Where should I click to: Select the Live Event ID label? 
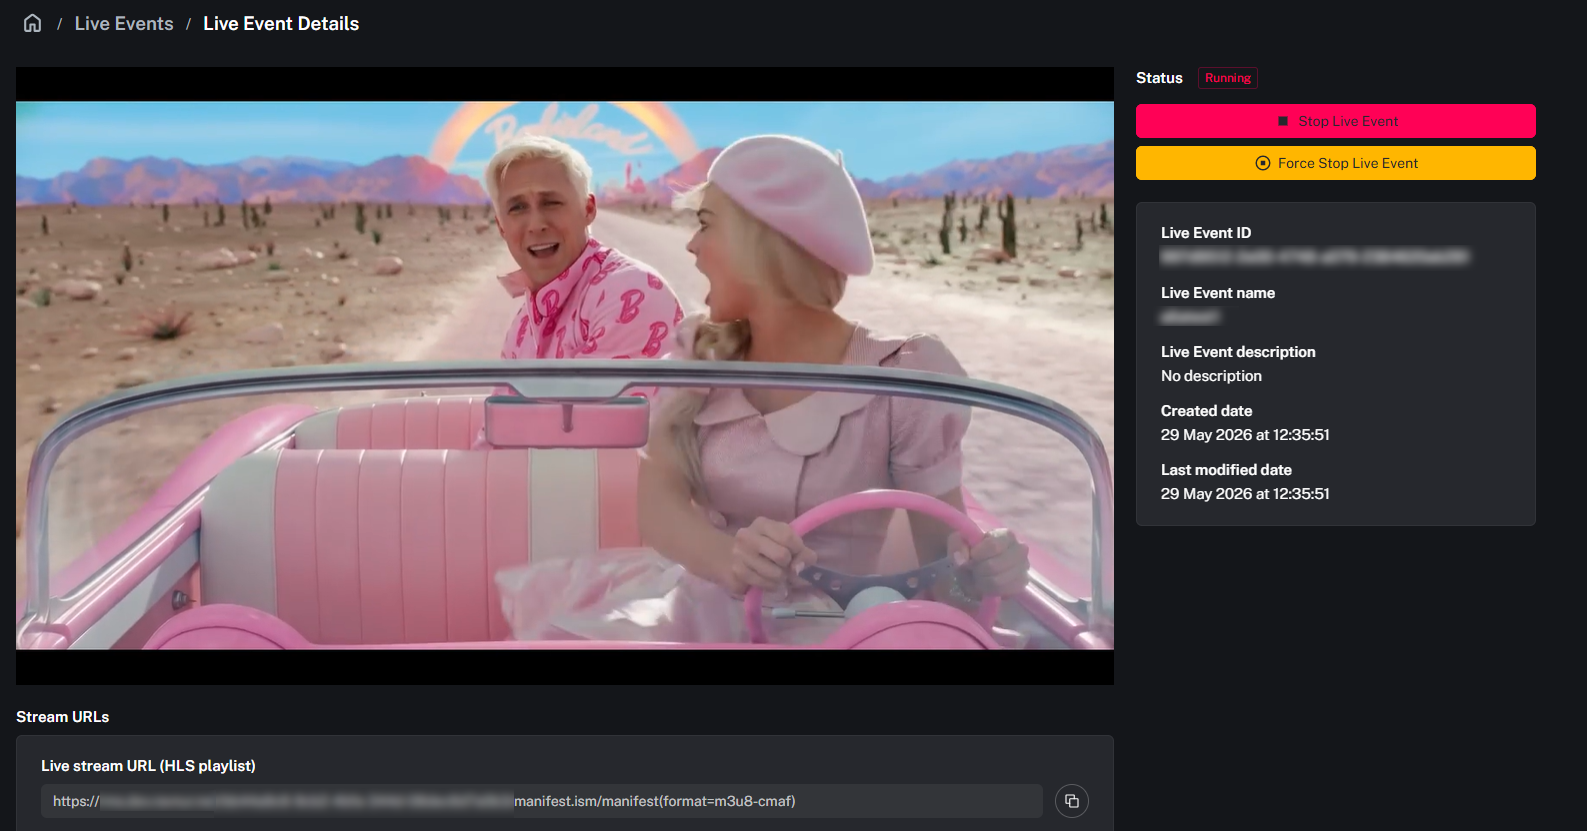click(1206, 233)
